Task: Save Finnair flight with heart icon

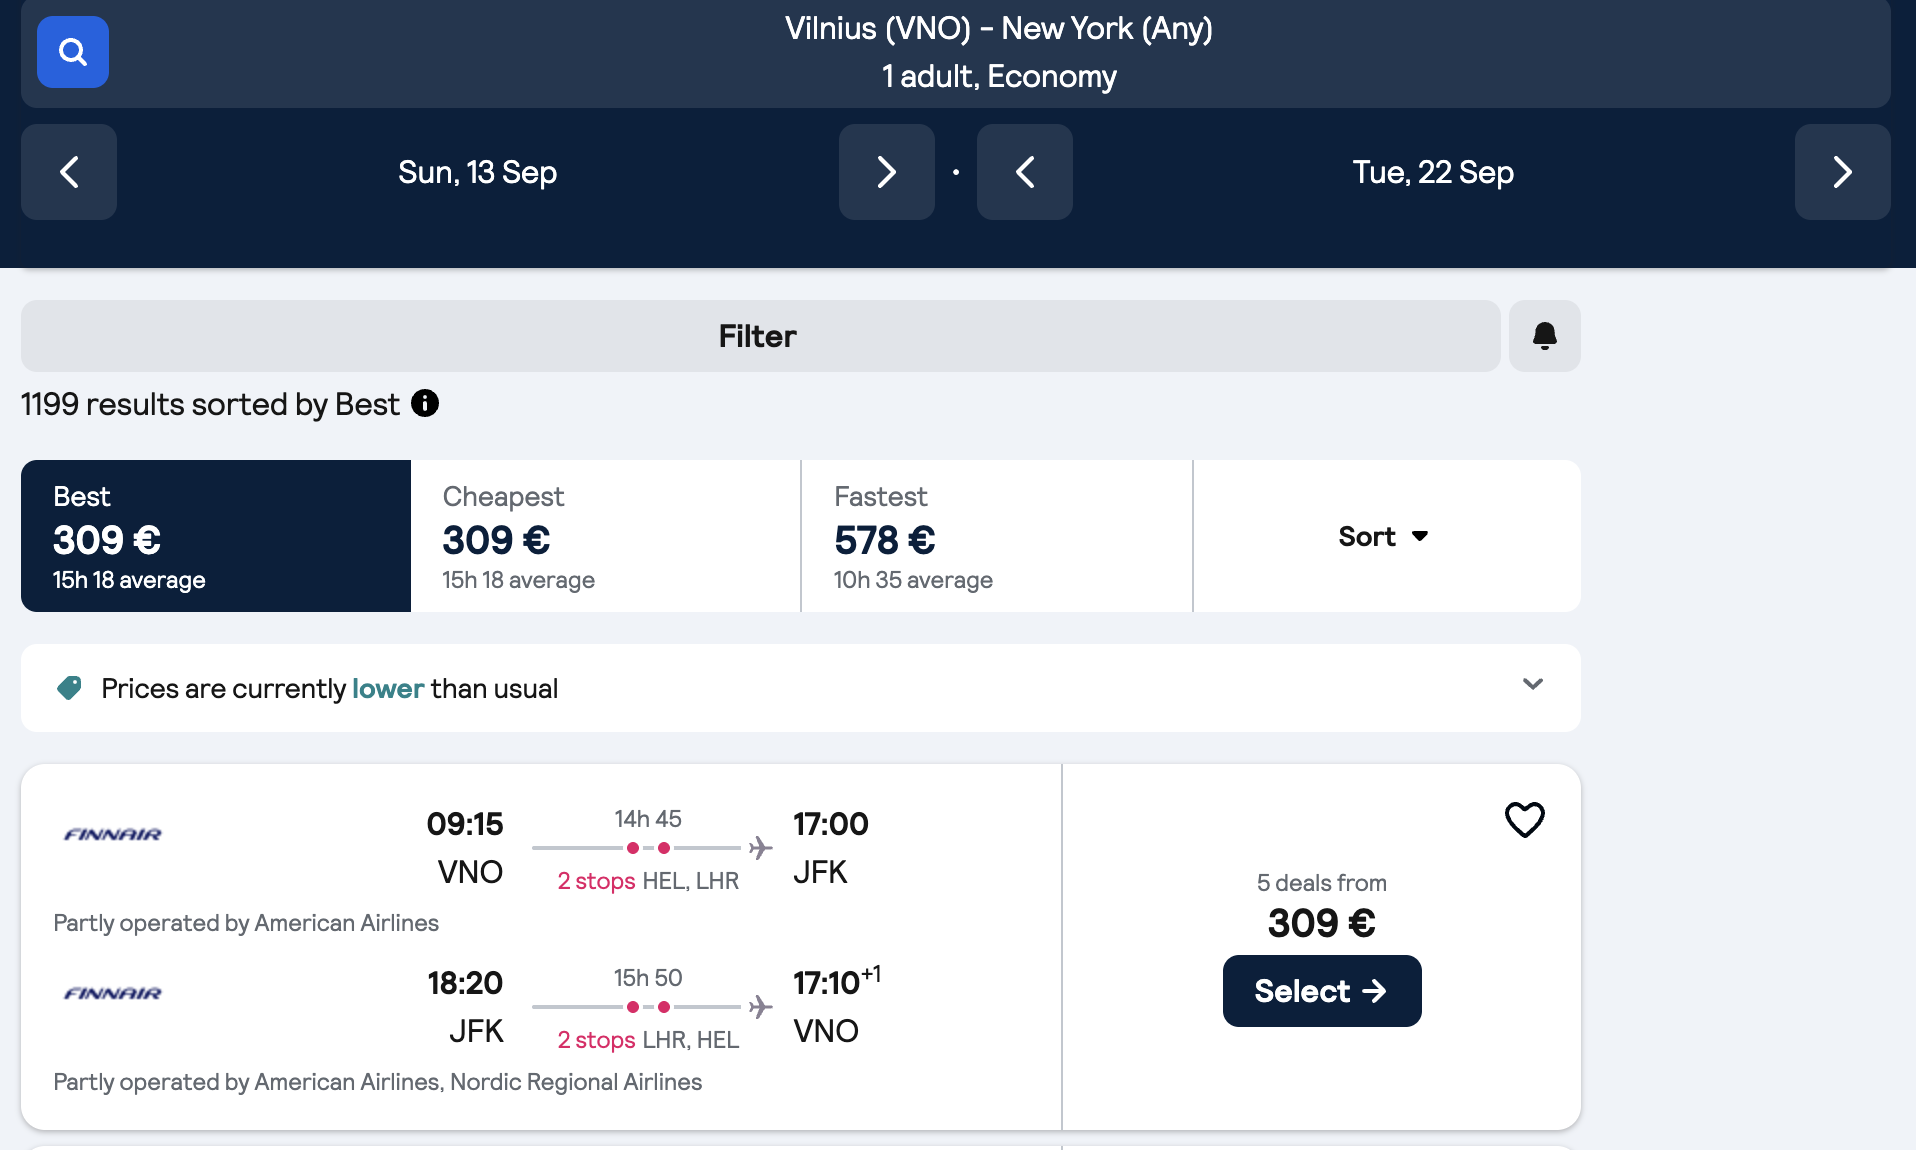Action: [1524, 820]
